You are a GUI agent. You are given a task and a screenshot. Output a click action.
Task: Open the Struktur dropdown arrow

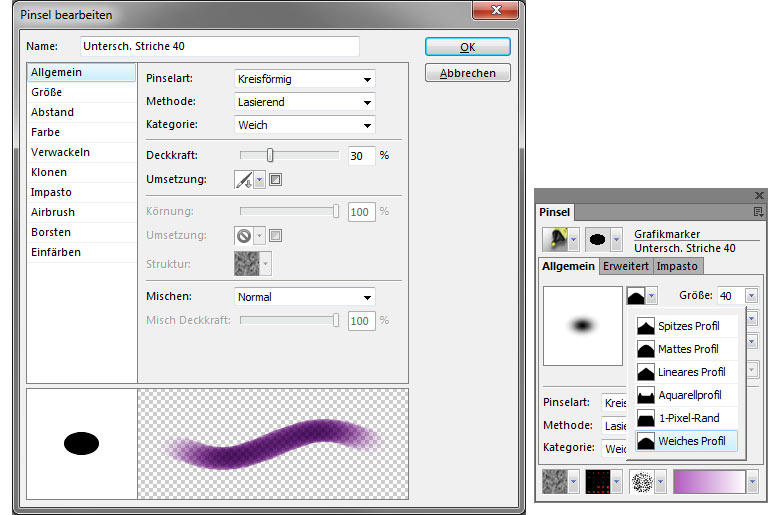pos(266,264)
